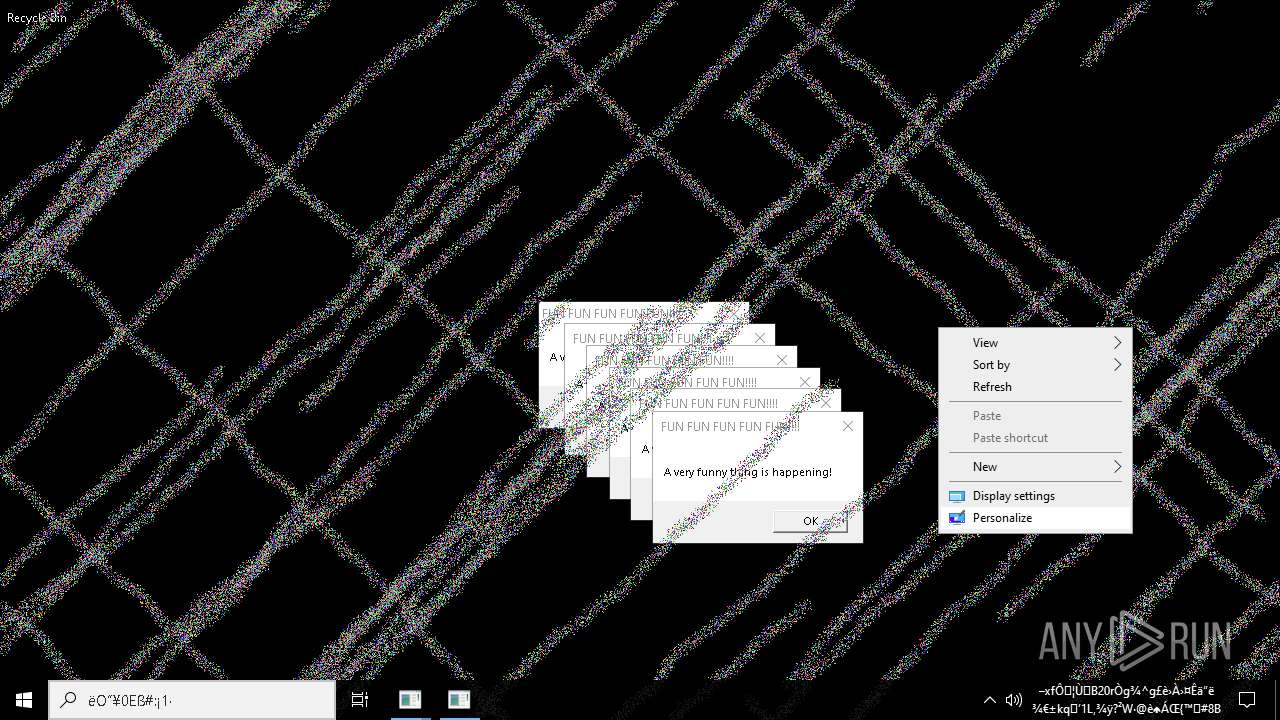
Task: Click OK in the frontmost FUN dialog
Action: tap(810, 521)
